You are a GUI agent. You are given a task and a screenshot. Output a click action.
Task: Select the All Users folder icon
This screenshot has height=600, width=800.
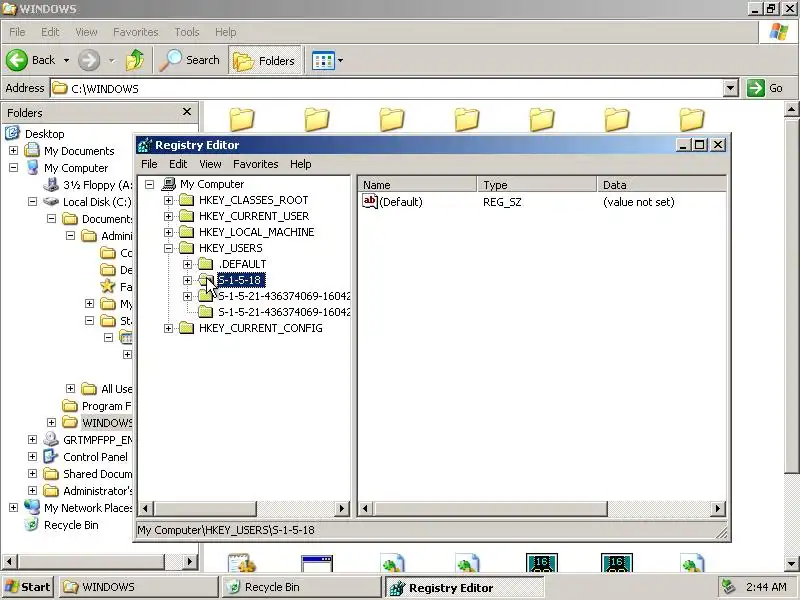tap(89, 389)
